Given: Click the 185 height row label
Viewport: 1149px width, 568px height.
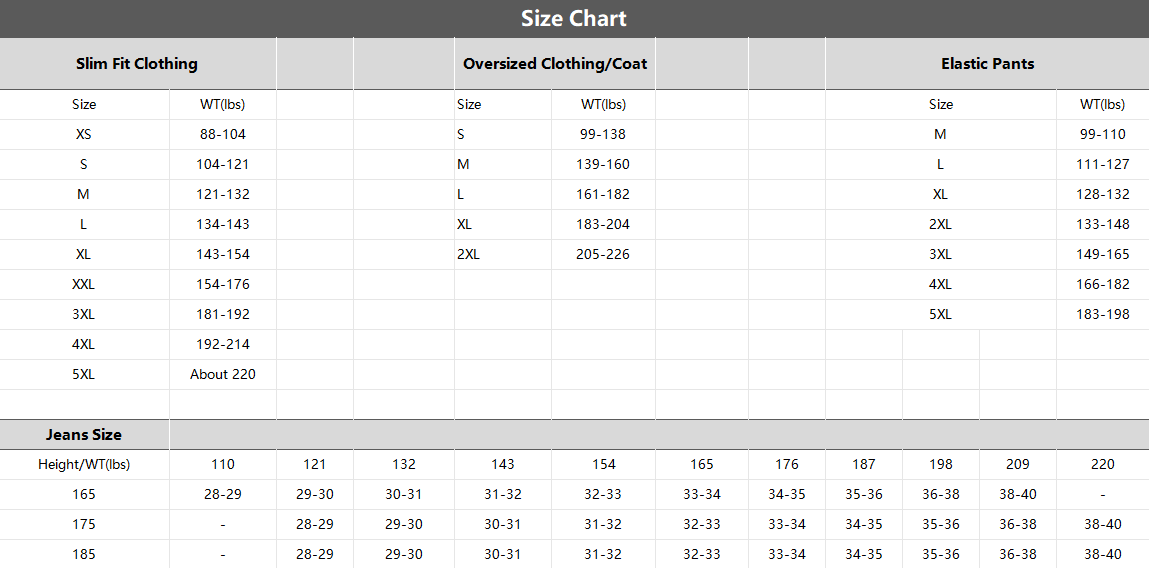Looking at the screenshot, I should coord(84,554).
